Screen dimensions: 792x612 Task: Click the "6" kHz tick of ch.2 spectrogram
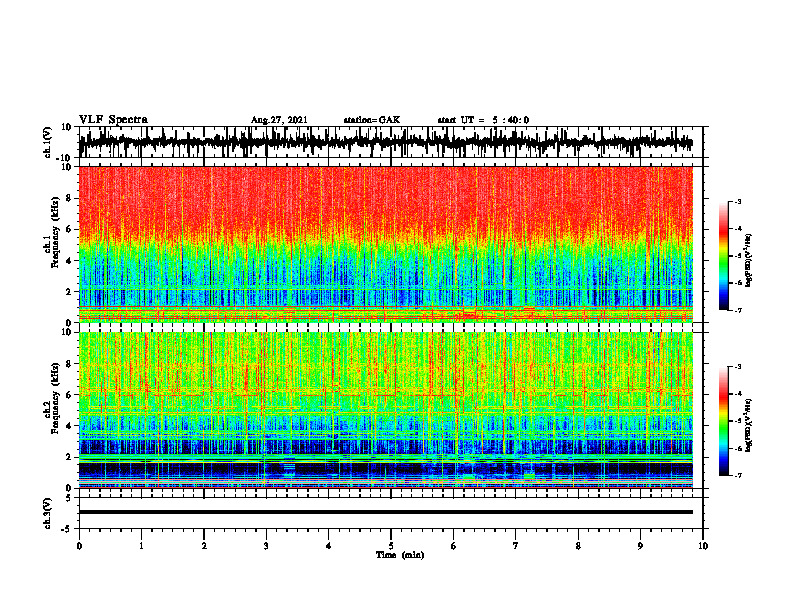(x=69, y=395)
